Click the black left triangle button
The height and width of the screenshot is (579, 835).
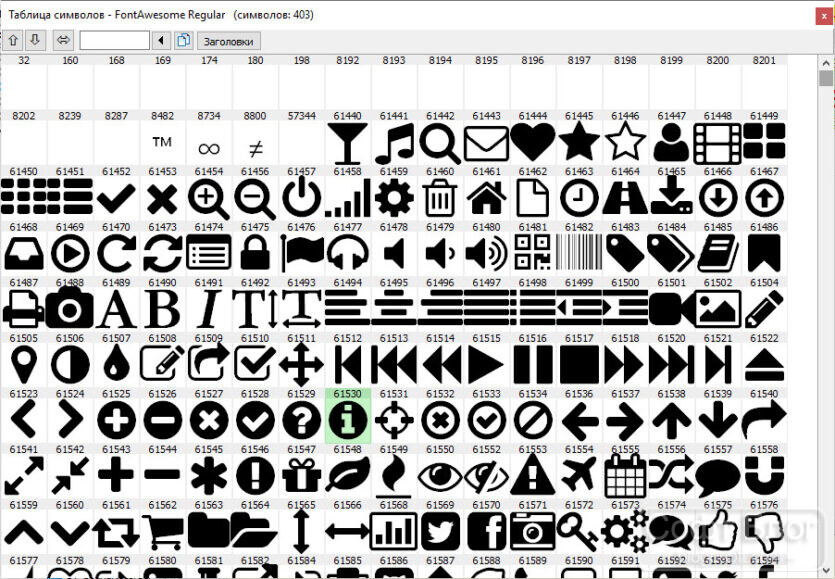(161, 40)
